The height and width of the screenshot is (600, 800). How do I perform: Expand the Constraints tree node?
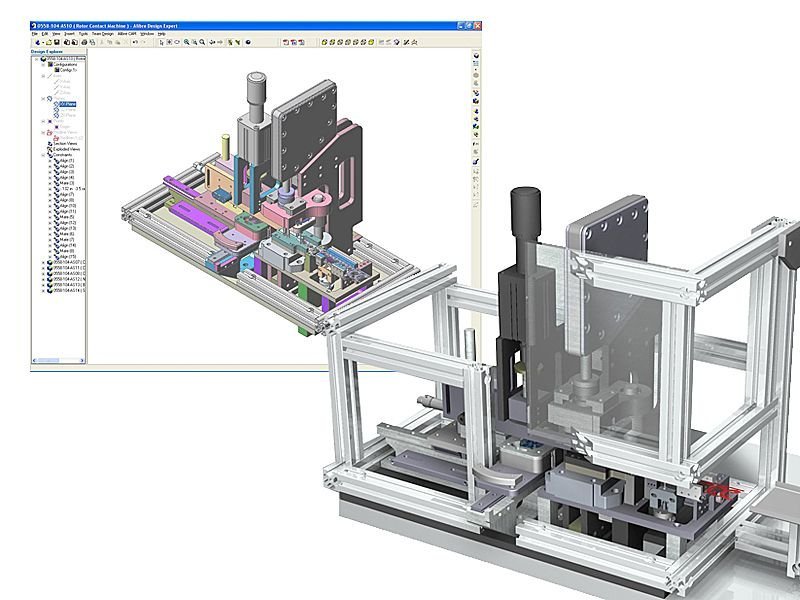point(43,155)
